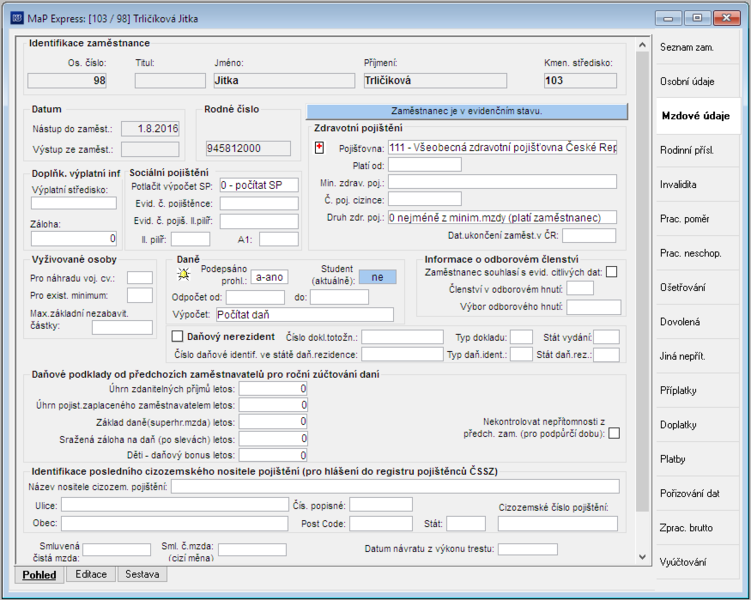
Task: Click the Příjmení field Trličíková
Action: pyautogui.click(x=435, y=80)
